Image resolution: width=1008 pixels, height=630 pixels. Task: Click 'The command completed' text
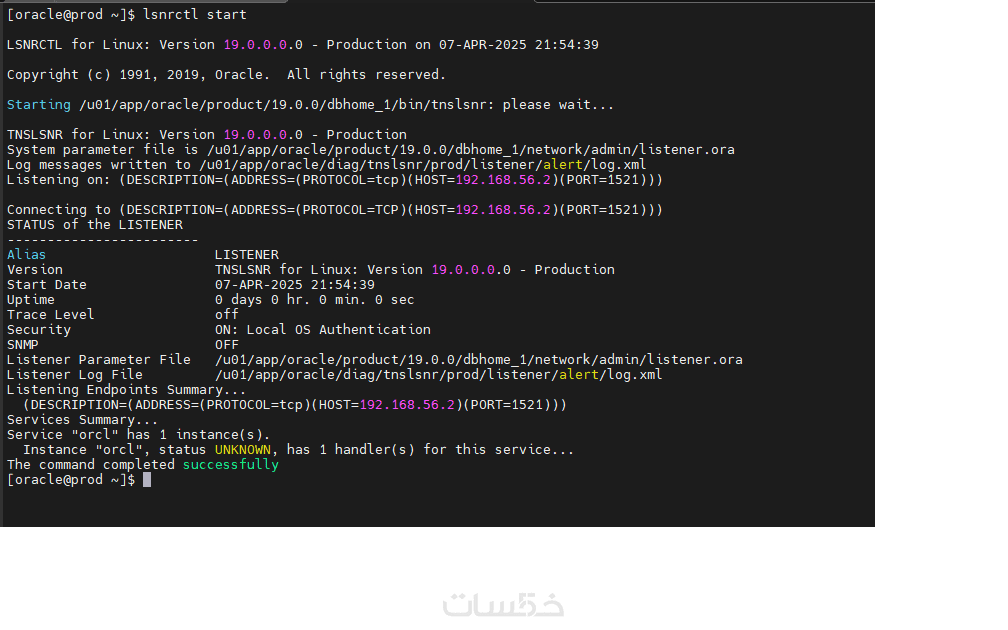[91, 465]
